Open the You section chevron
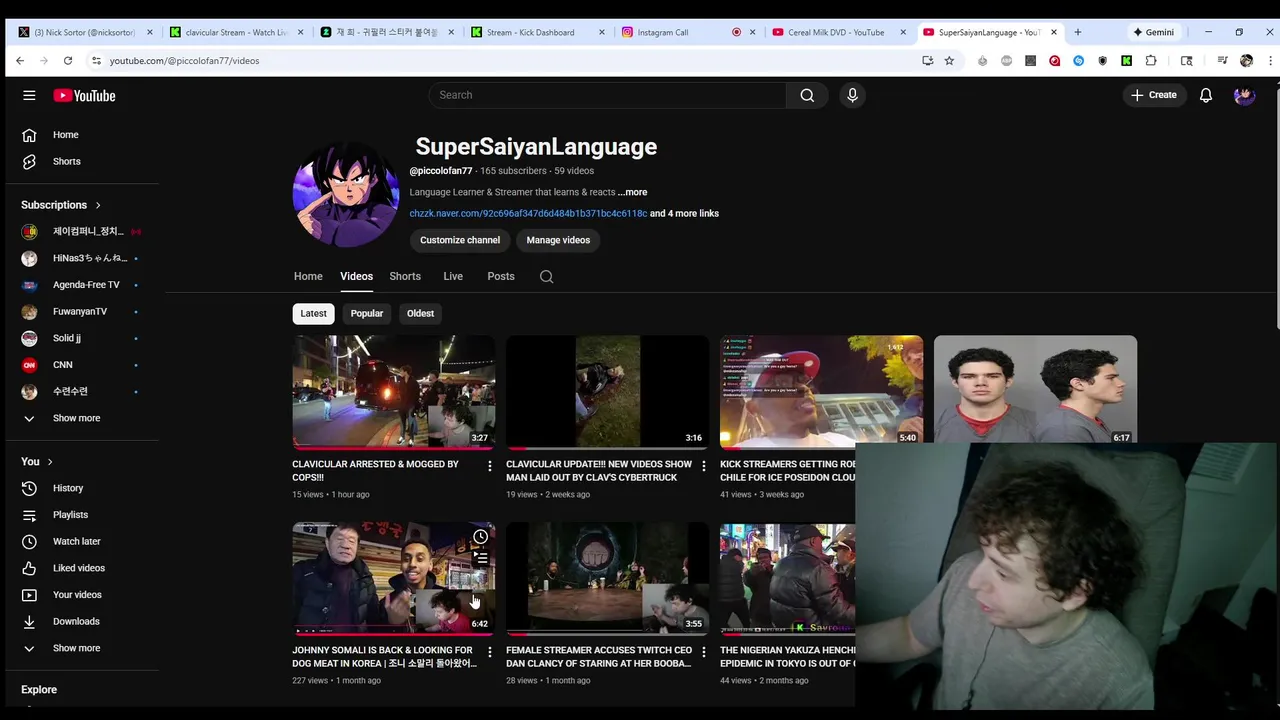 pyautogui.click(x=49, y=462)
